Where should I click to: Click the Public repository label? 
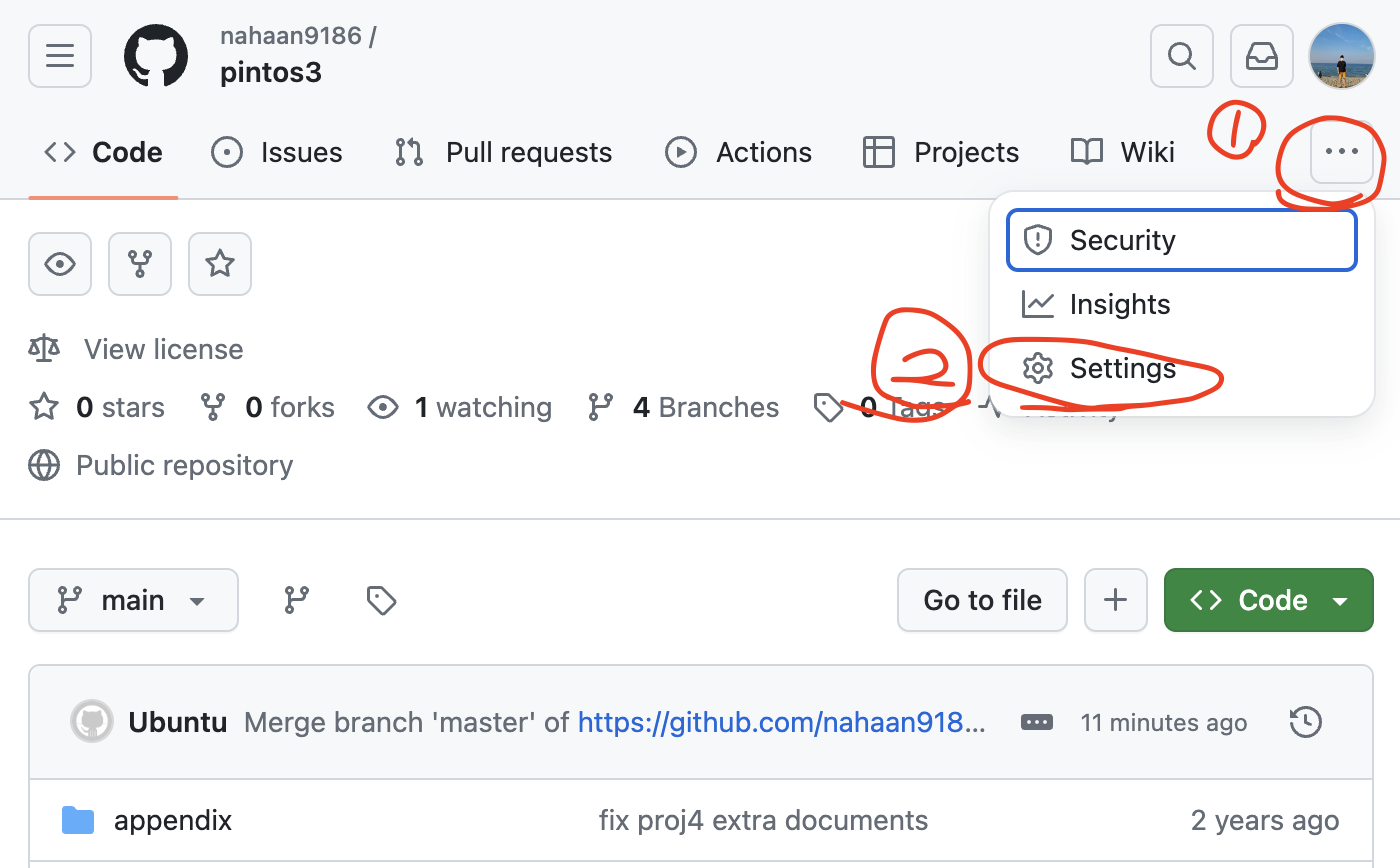coord(185,465)
